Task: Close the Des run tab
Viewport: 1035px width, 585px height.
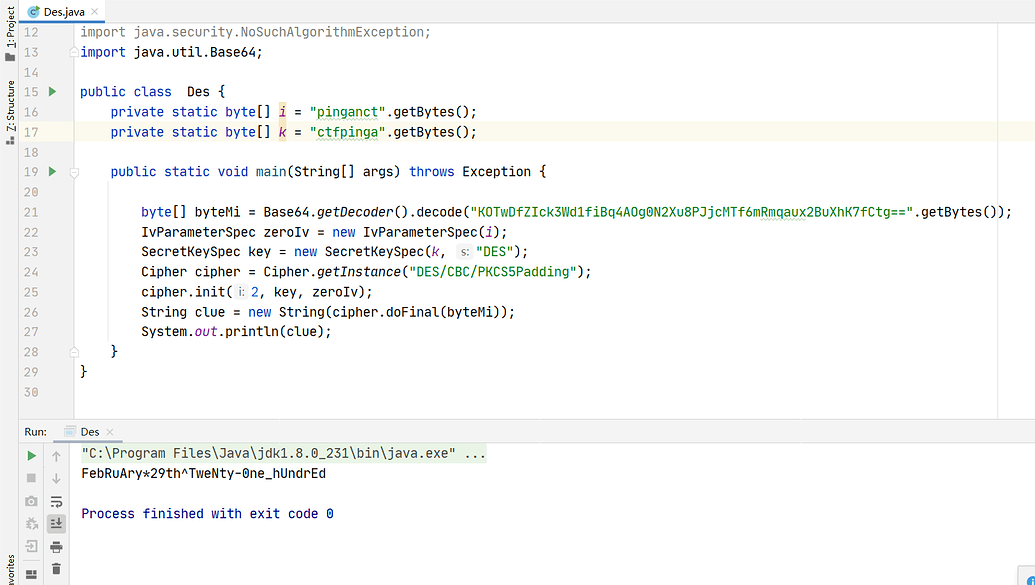Action: (110, 432)
